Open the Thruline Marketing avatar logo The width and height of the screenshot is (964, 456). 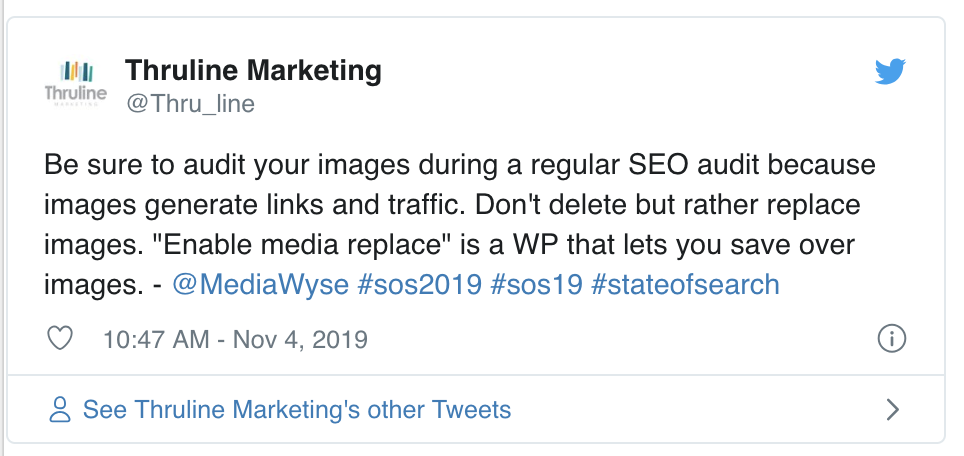(76, 84)
